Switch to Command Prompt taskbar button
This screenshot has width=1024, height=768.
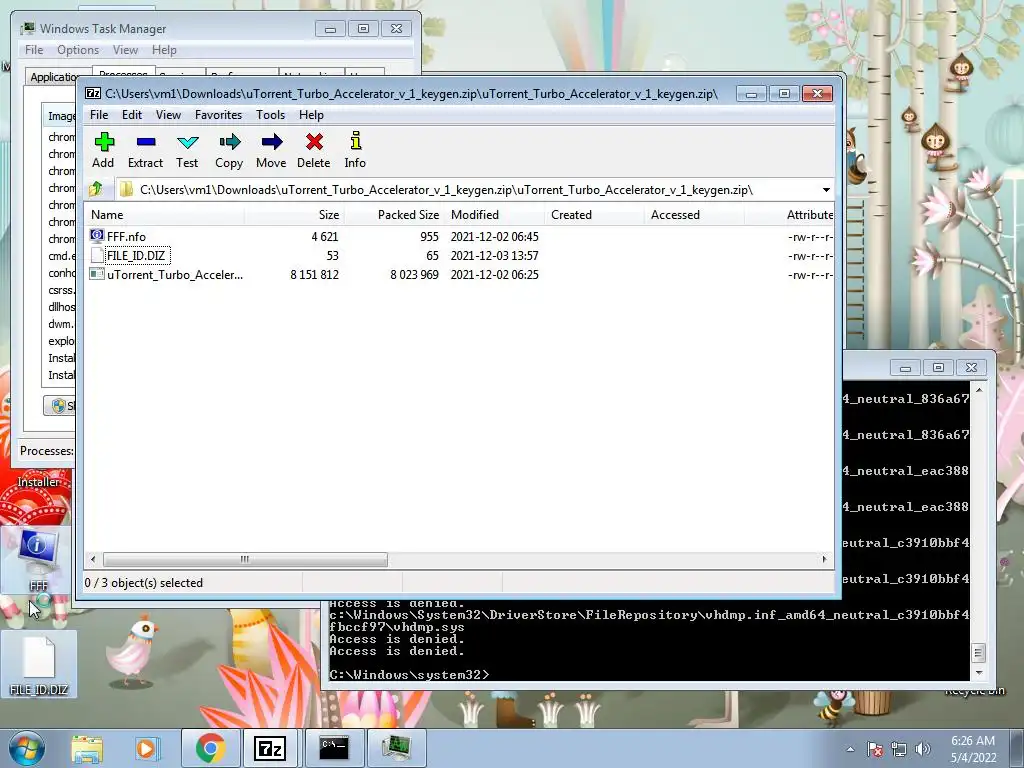pos(334,748)
